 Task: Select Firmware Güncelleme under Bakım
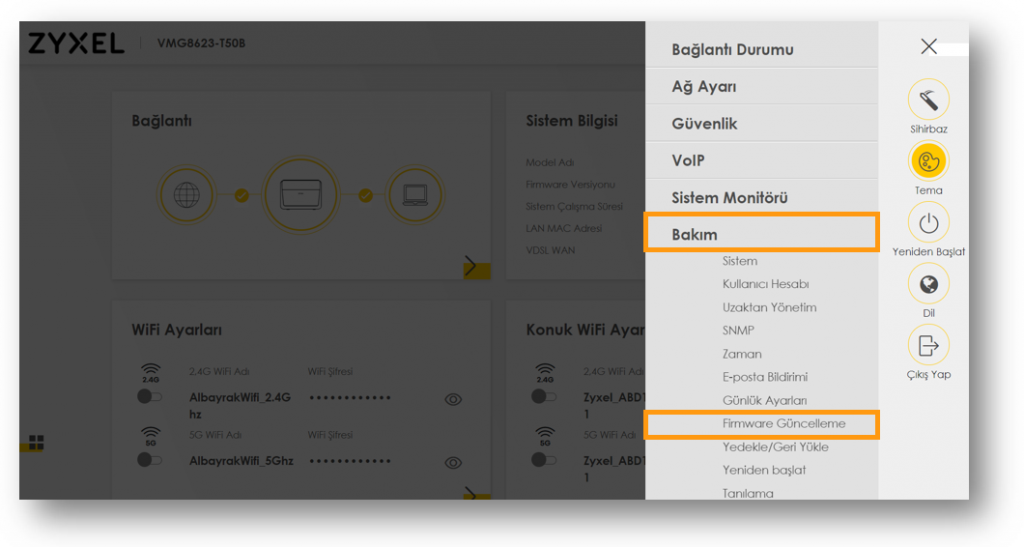click(x=784, y=424)
